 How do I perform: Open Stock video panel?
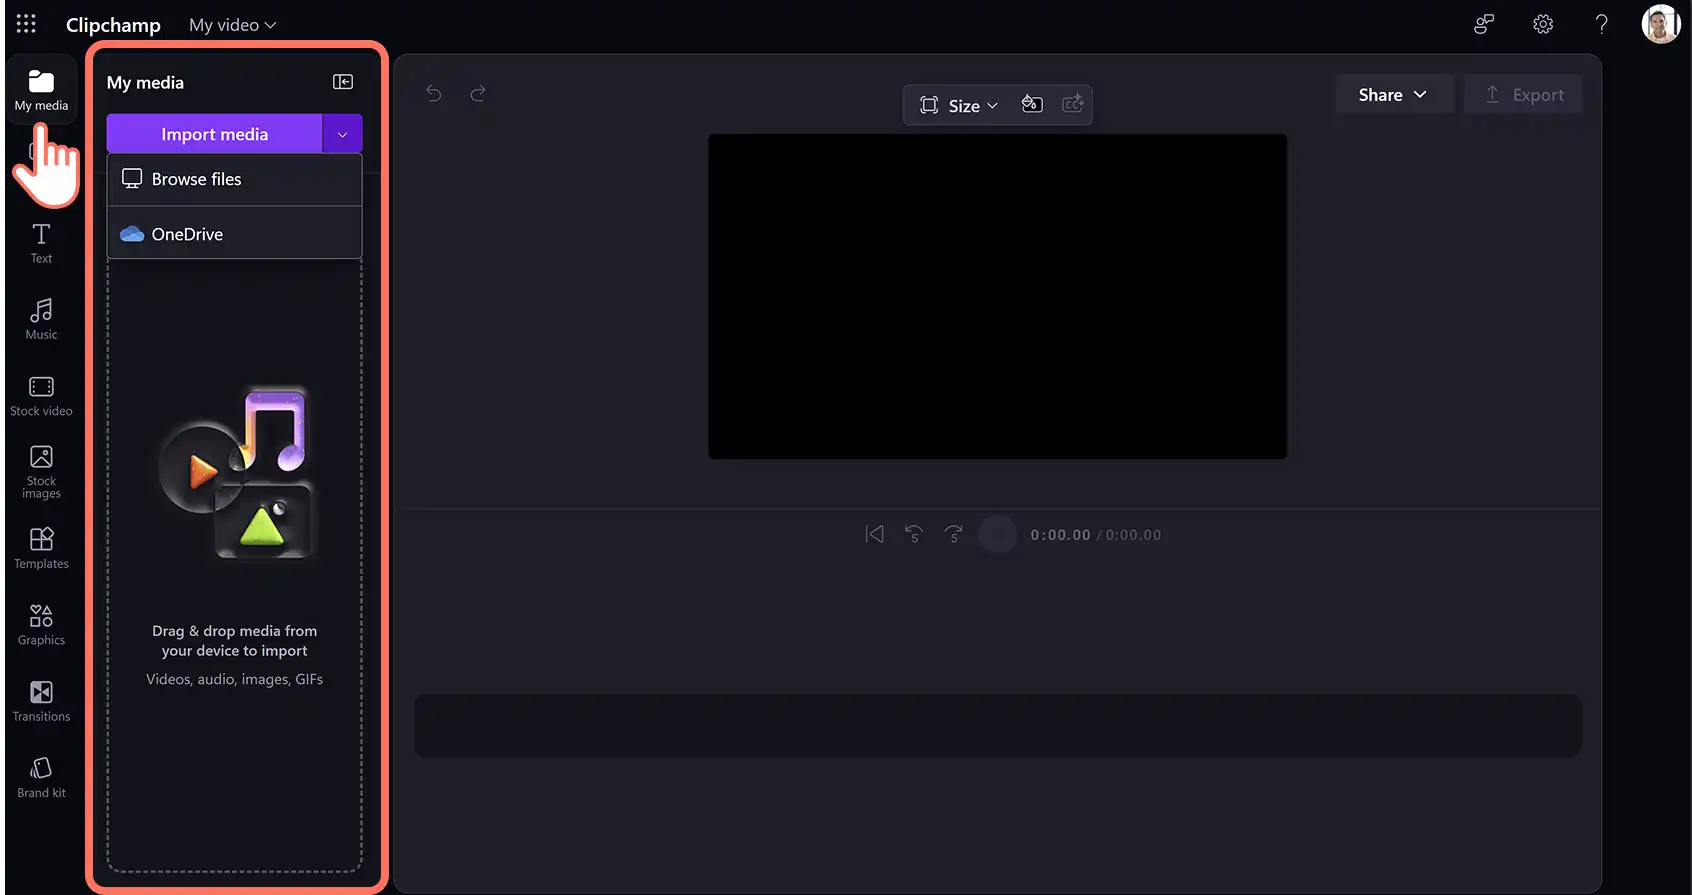pos(41,396)
